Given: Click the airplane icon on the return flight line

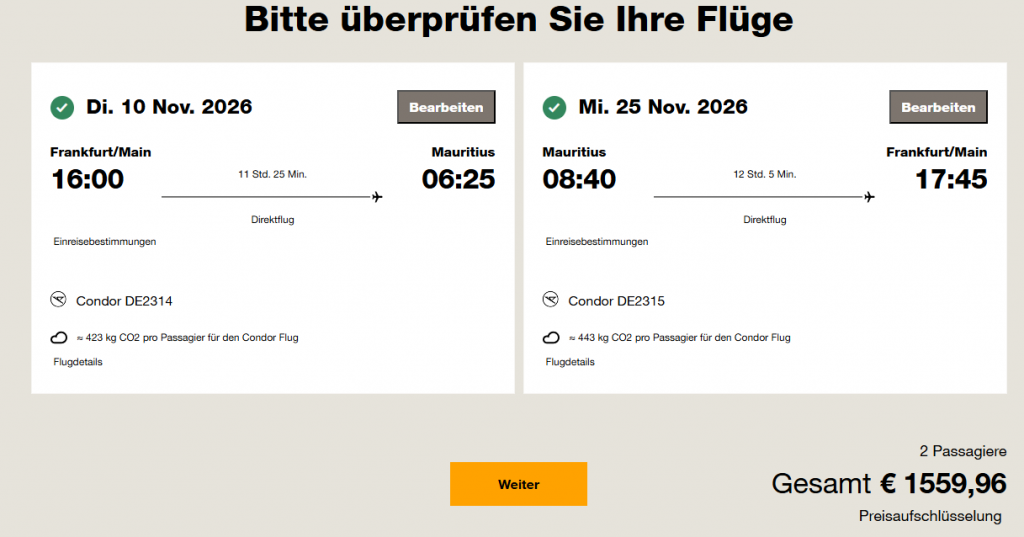Looking at the screenshot, I should click(869, 197).
